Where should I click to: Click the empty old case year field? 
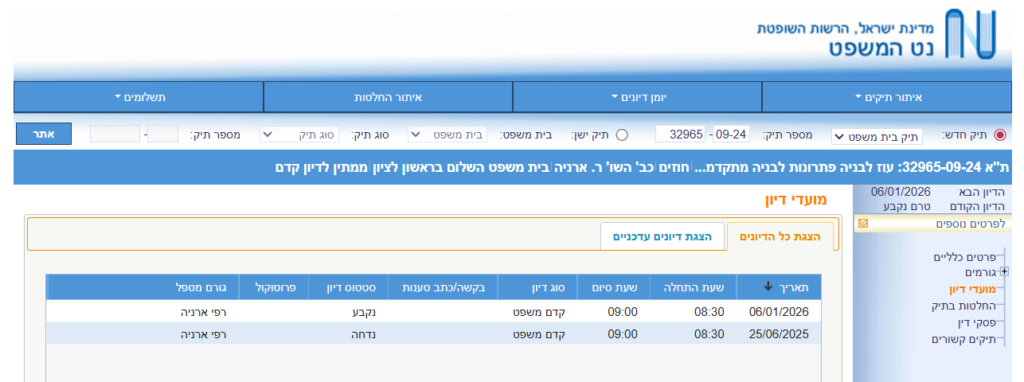[162, 134]
